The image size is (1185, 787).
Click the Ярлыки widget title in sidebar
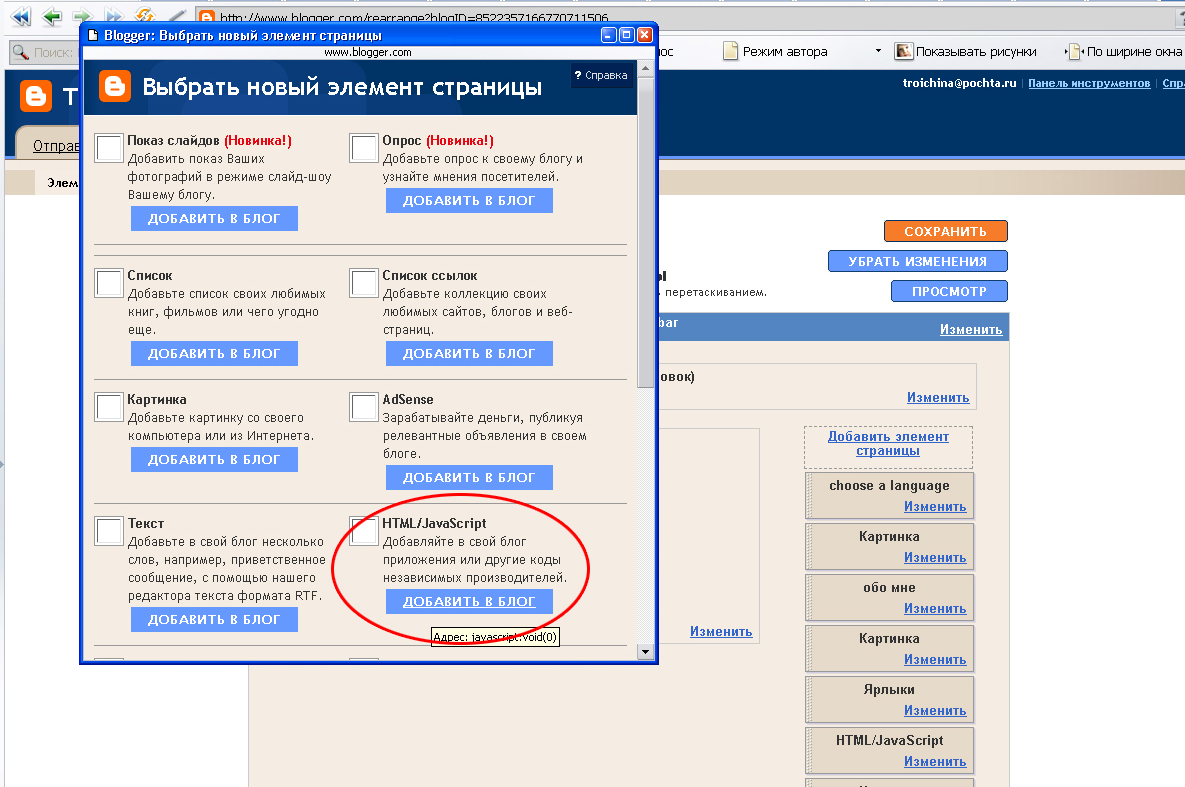889,689
